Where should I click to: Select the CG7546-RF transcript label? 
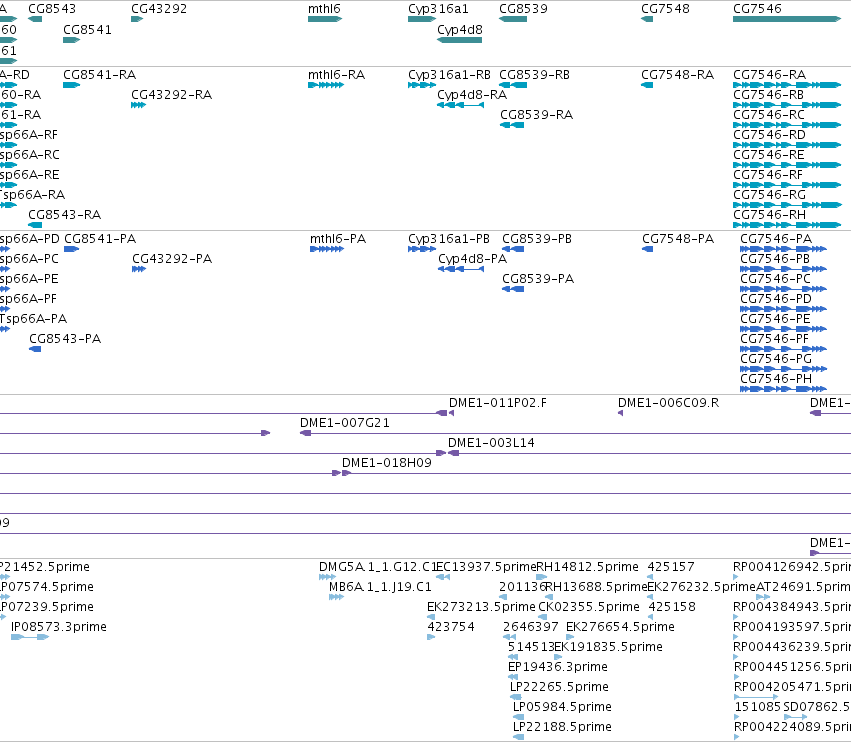[768, 175]
